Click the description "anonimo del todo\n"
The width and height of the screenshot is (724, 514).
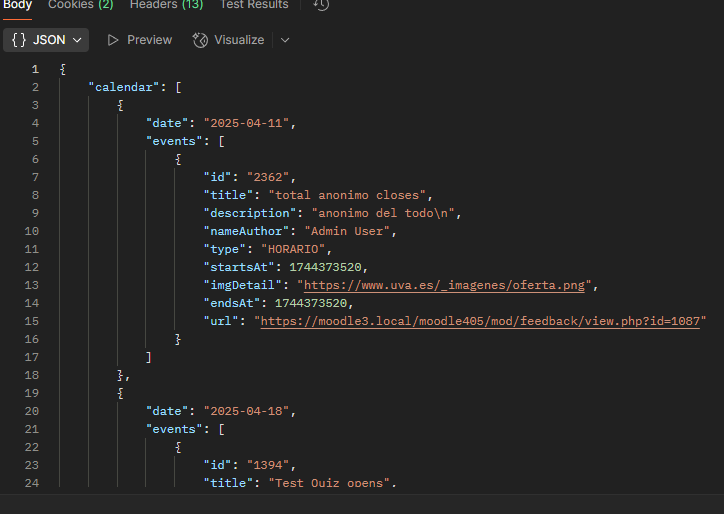[383, 213]
